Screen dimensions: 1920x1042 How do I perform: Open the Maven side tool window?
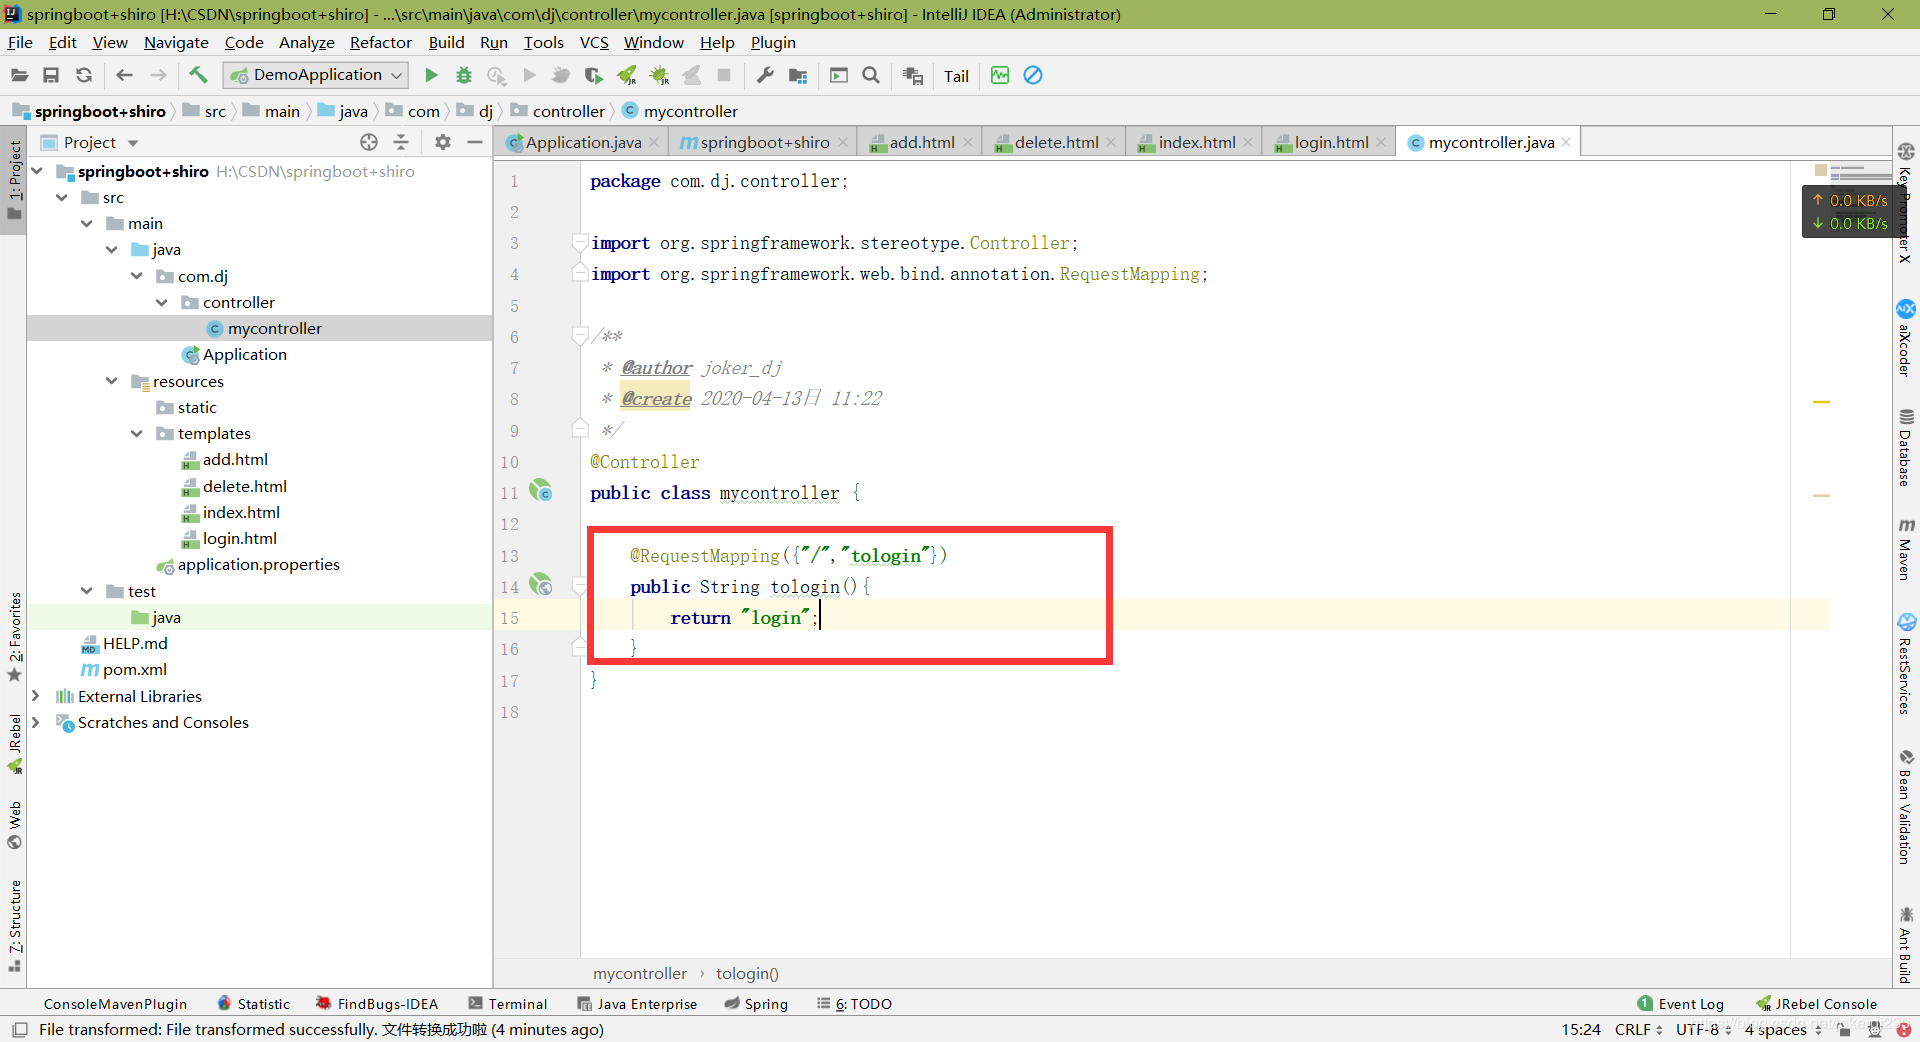(1906, 548)
